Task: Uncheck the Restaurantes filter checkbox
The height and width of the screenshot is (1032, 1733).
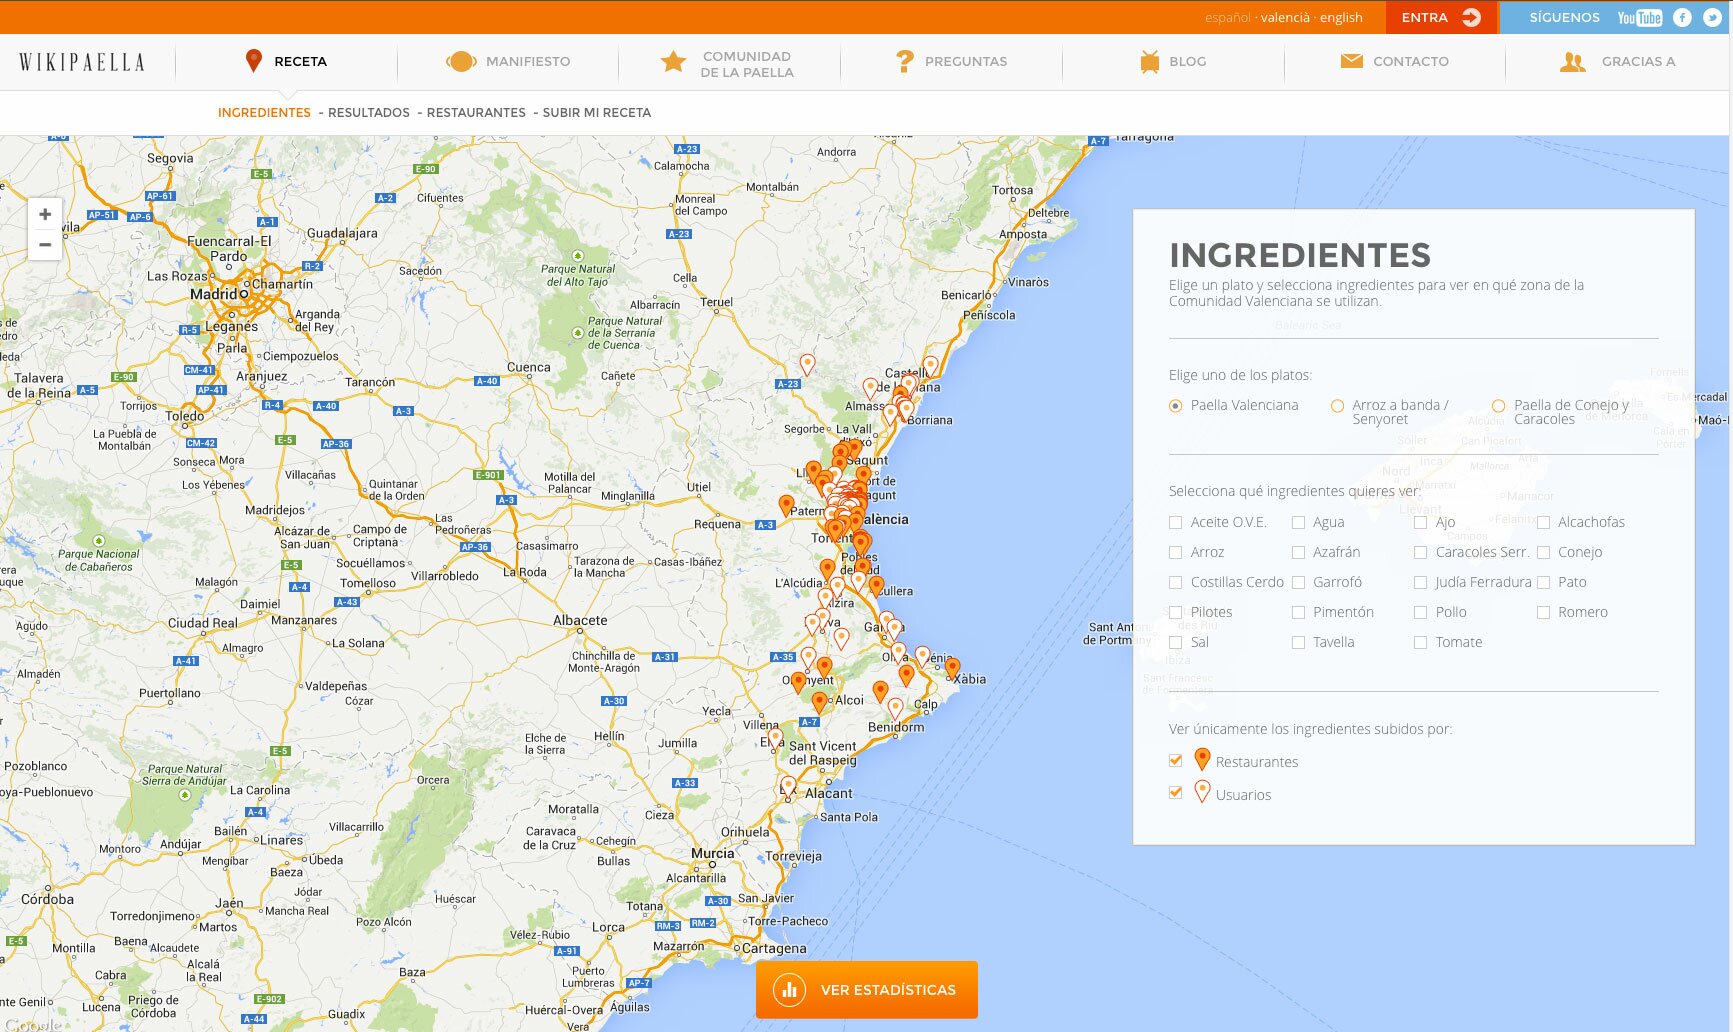Action: 1176,761
